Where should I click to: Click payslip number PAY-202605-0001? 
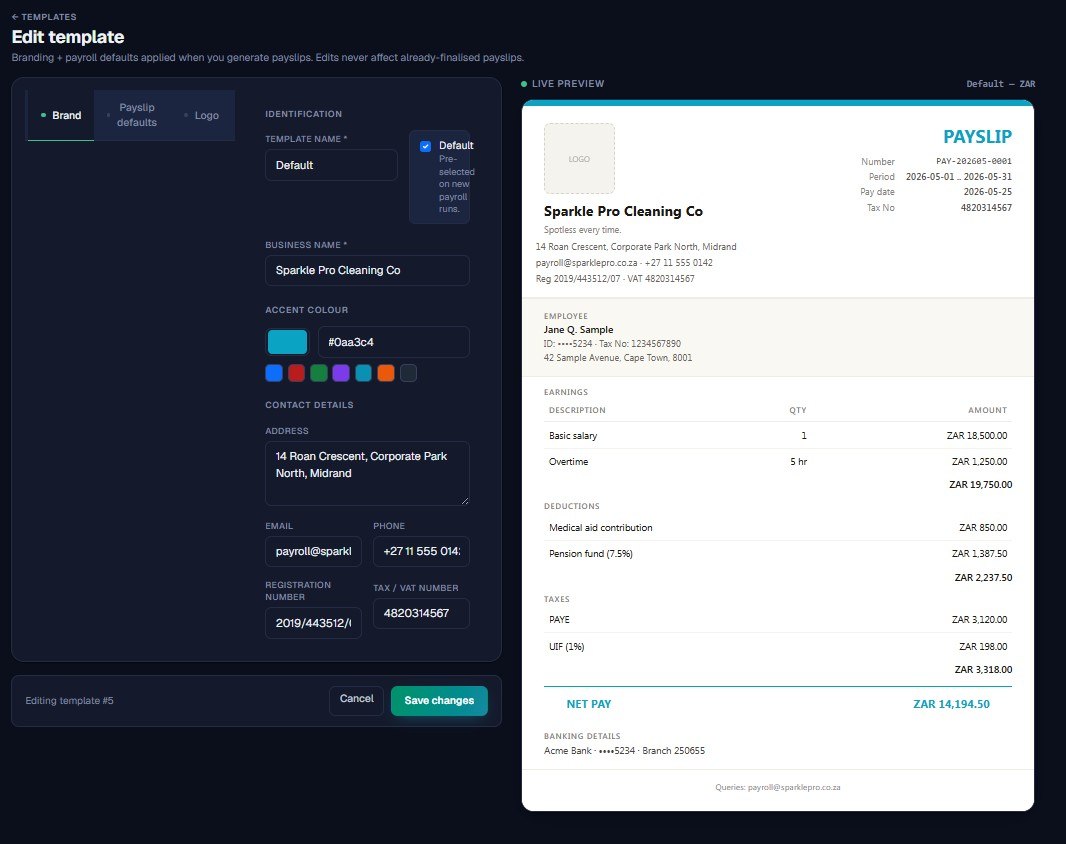(x=974, y=161)
